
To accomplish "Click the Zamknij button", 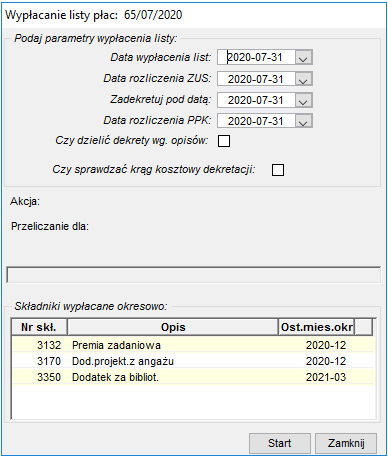I will (x=346, y=443).
